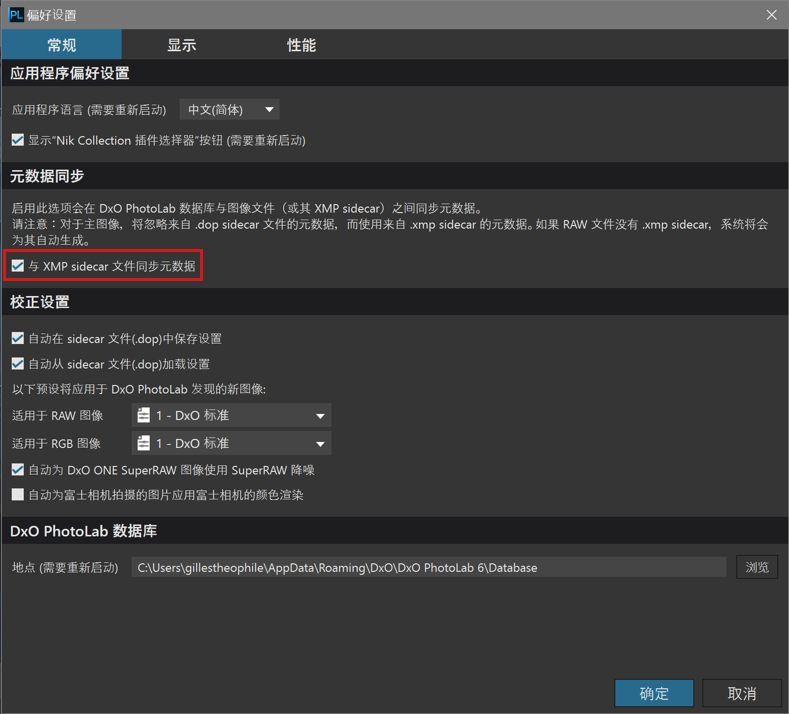Click the 以下预设将应用于 DxO PhotoLab 发现的新图像 text
Viewport: 789px width, 714px height.
(x=139, y=389)
